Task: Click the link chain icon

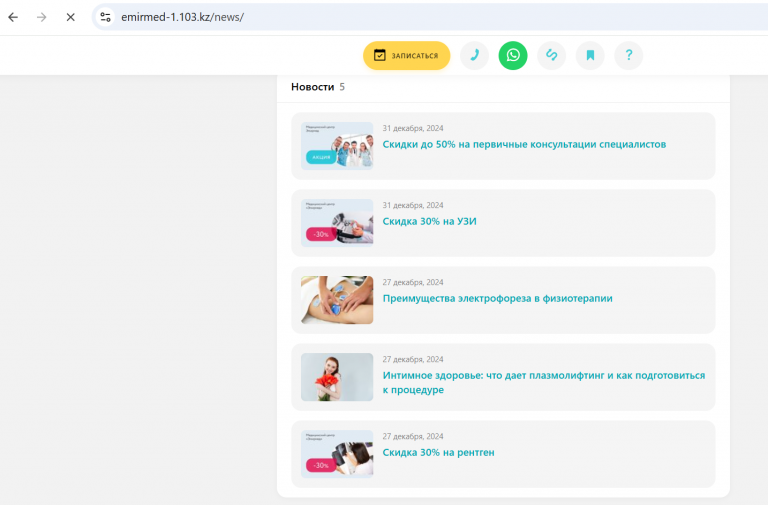Action: 552,55
